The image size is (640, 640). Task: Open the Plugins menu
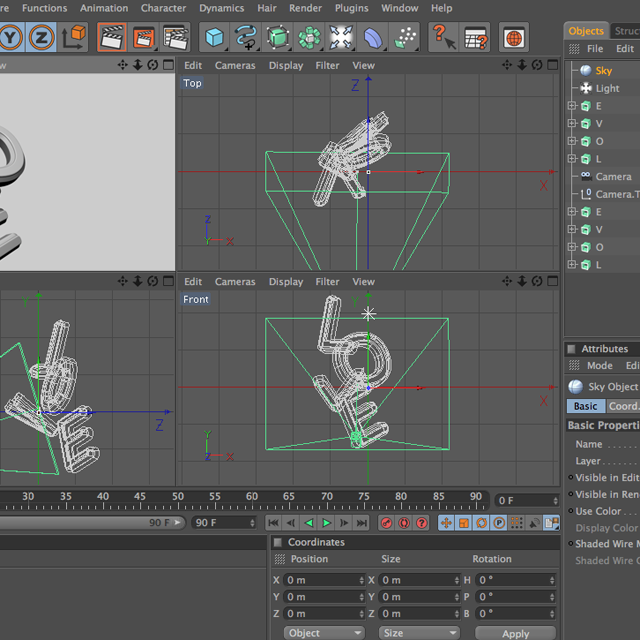coord(351,8)
